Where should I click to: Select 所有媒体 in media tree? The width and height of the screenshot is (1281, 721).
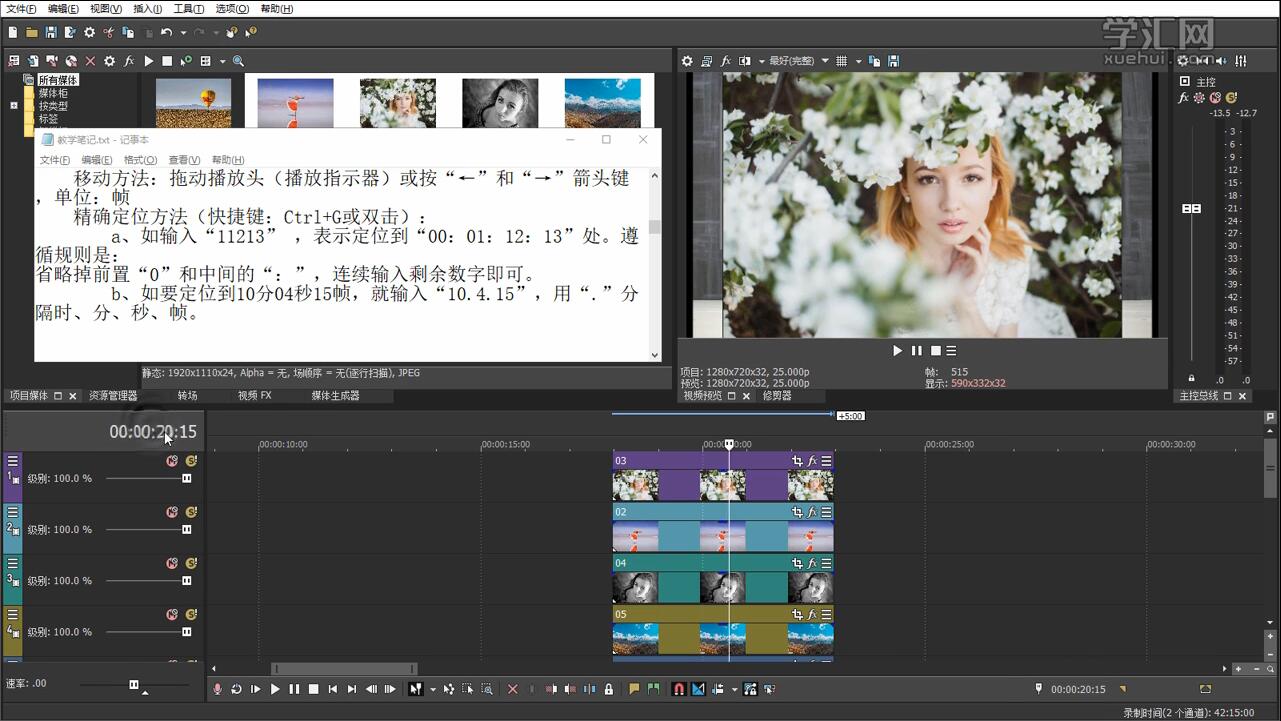tap(59, 80)
